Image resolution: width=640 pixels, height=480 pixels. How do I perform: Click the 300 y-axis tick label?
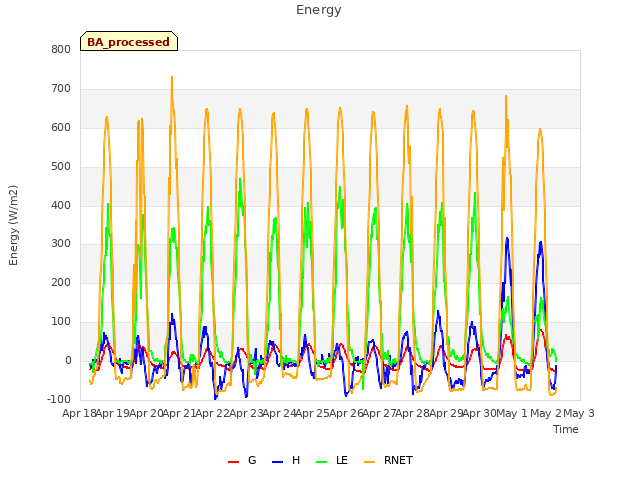[61, 244]
